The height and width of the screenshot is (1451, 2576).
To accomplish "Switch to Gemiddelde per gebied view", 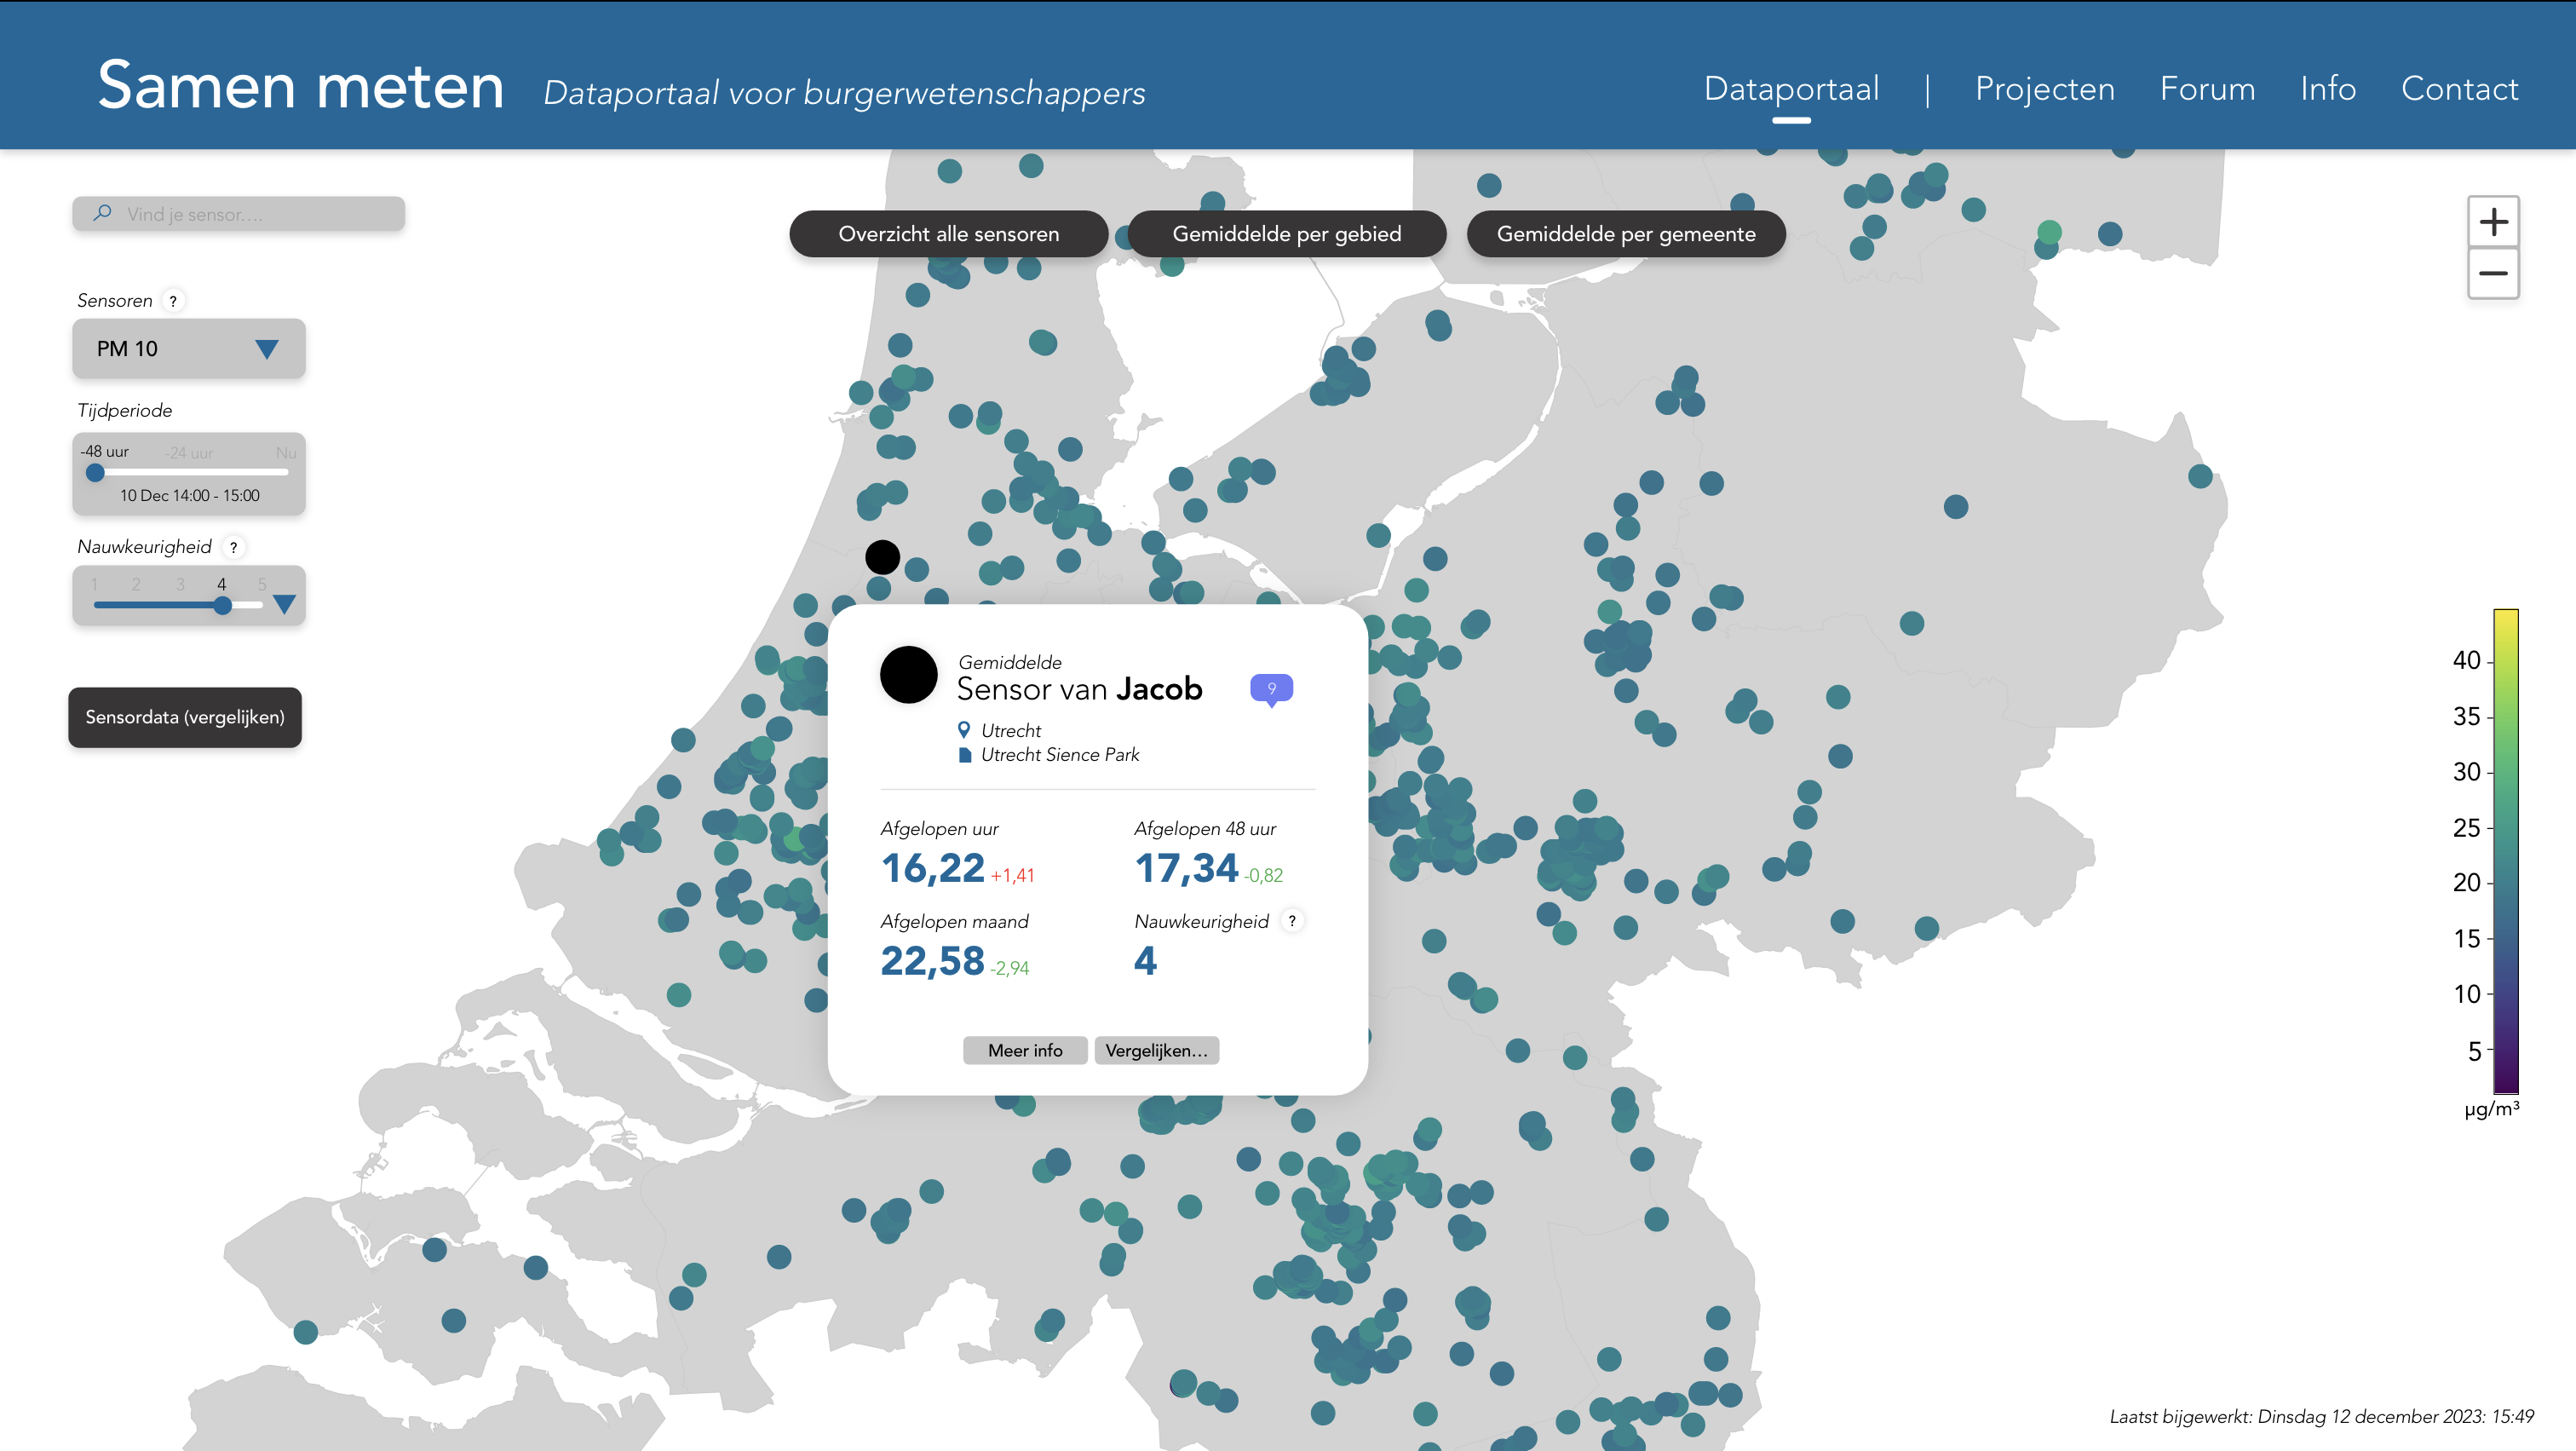I will (1286, 234).
